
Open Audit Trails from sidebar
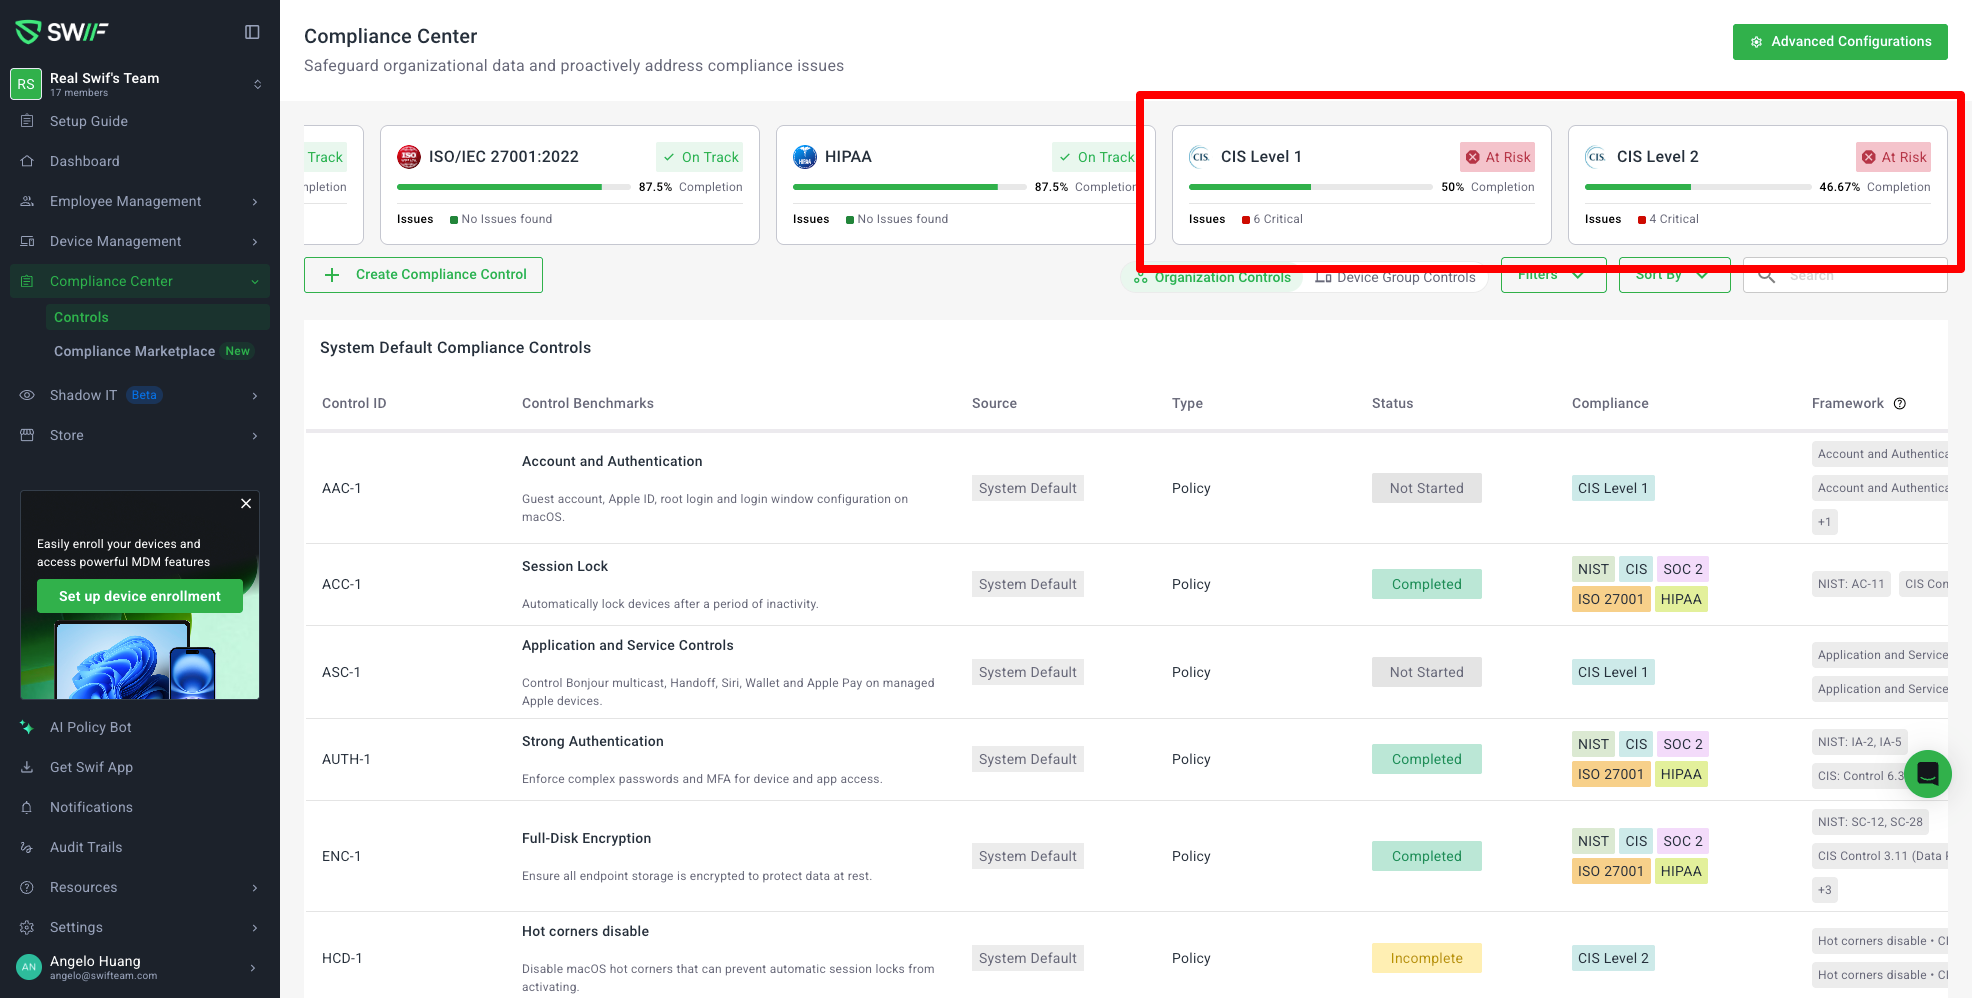click(x=86, y=847)
